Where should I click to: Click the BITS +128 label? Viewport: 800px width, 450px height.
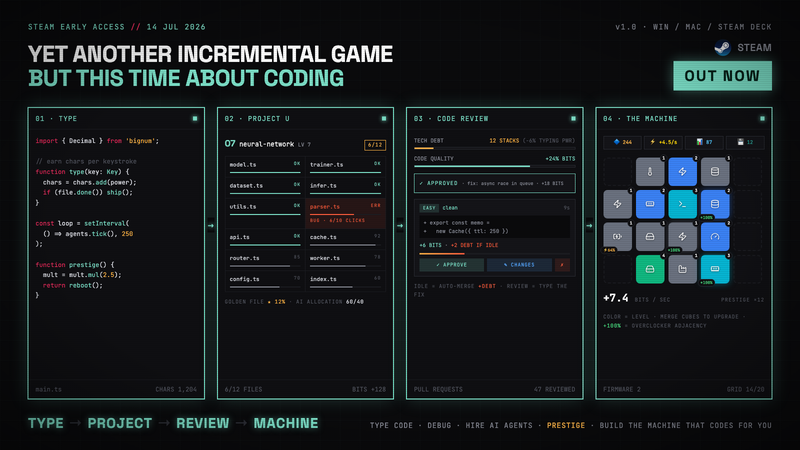pos(369,389)
